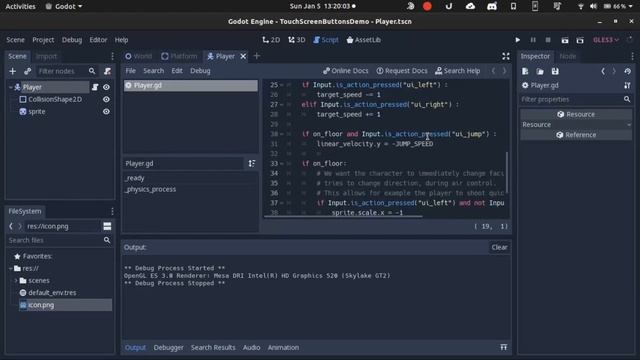Viewport: 640px width, 360px height.
Task: Switch to the Node tab
Action: pyautogui.click(x=568, y=56)
